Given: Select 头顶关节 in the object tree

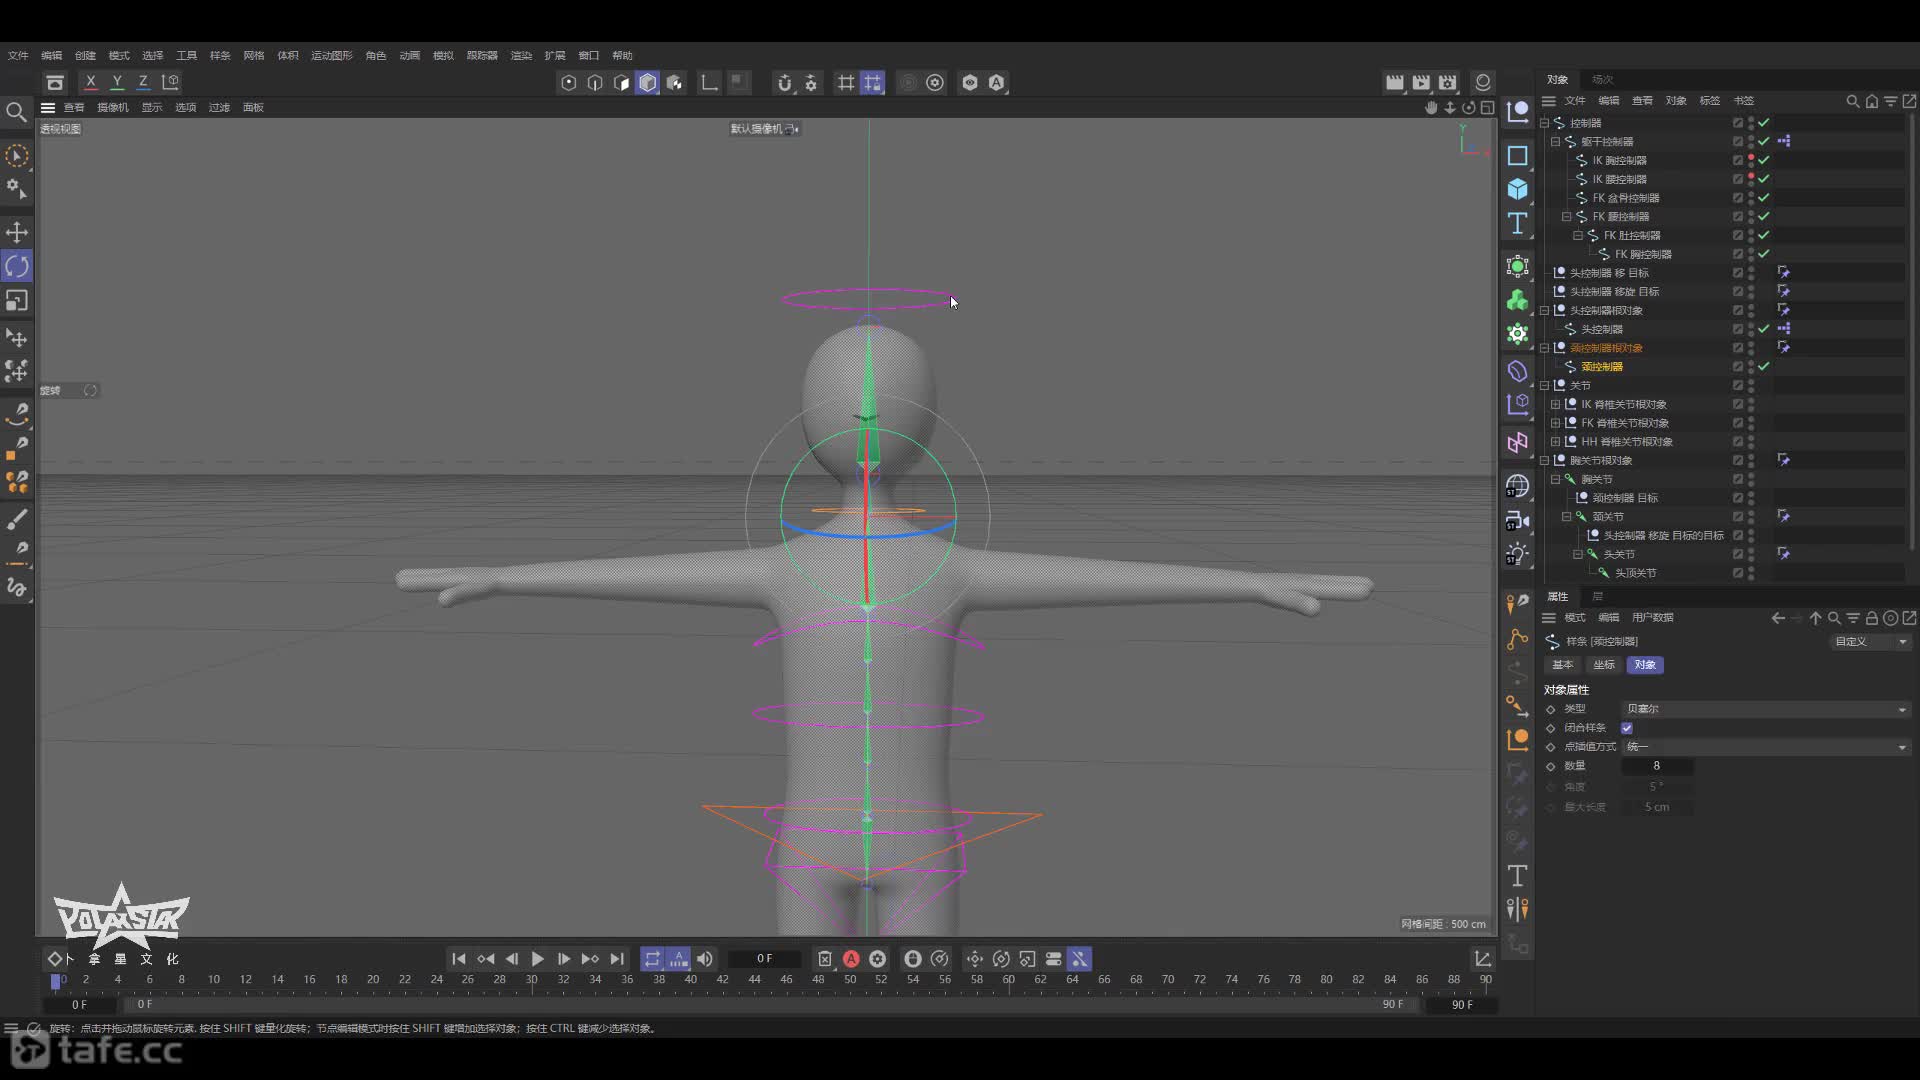Looking at the screenshot, I should [x=1636, y=573].
